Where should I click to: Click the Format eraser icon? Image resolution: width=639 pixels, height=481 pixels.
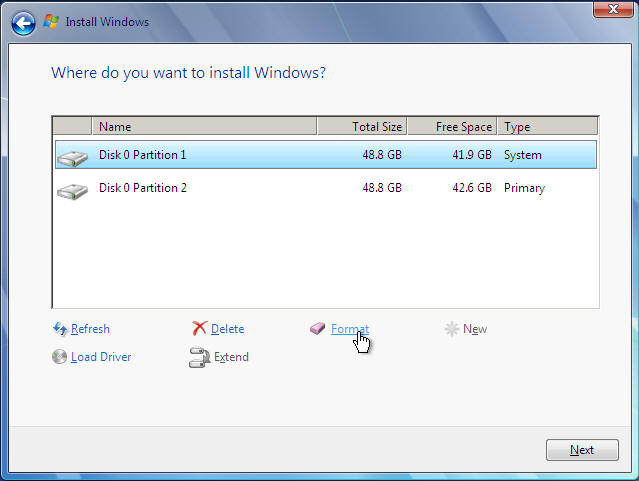tap(317, 329)
